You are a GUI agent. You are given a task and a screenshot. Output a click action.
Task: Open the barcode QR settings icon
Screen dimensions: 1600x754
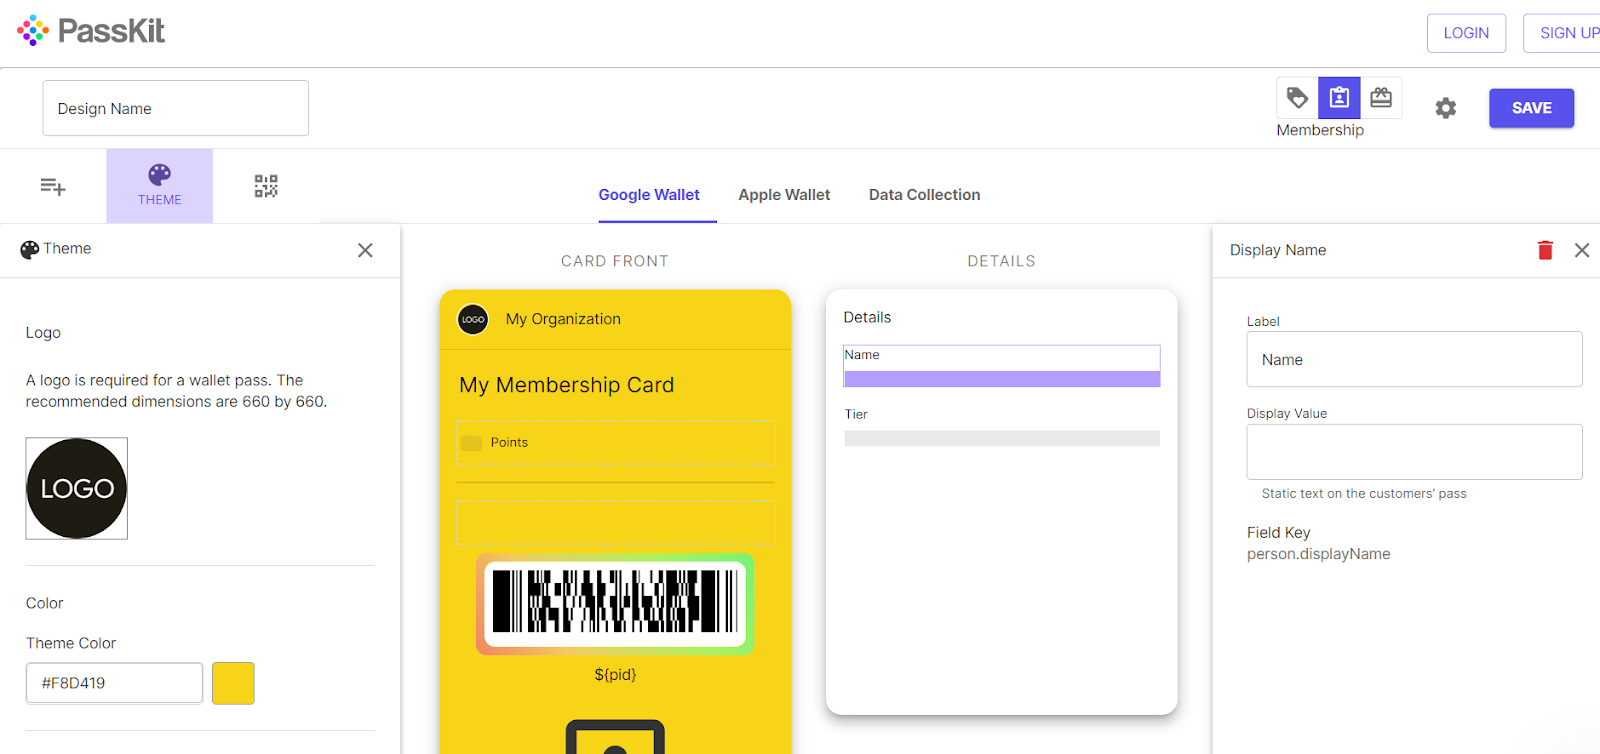266,186
